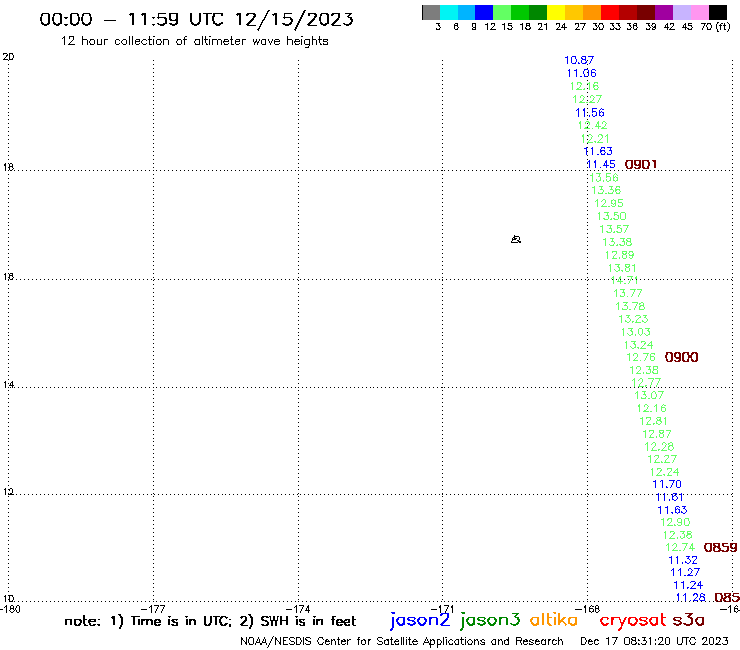740x650 pixels.
Task: Pick the pink swatch in the color scale
Action: click(699, 12)
